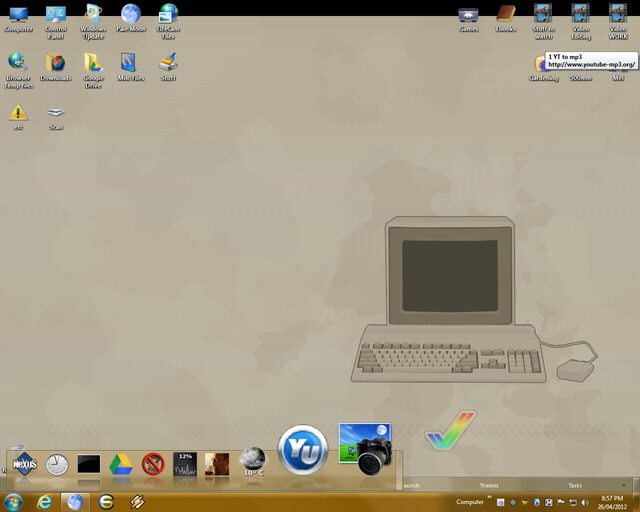Open the Ebooks folder icon
Screen dimensions: 640x512
pyautogui.click(x=506, y=19)
